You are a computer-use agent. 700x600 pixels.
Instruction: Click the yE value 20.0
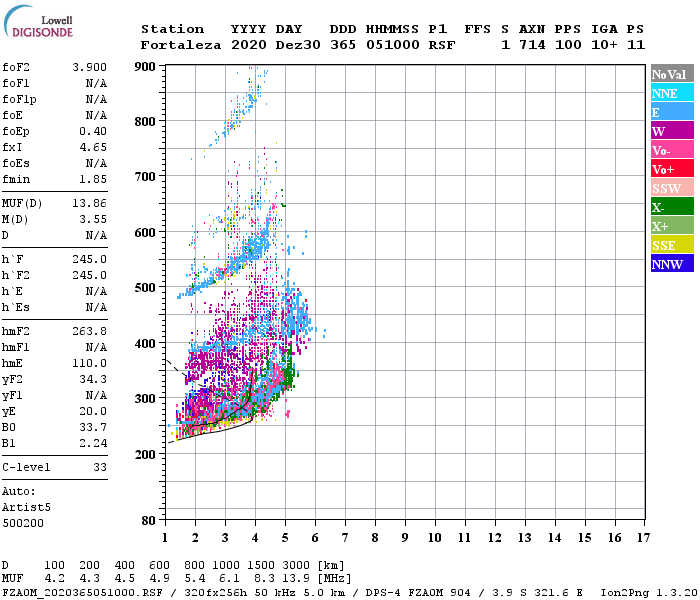93,412
